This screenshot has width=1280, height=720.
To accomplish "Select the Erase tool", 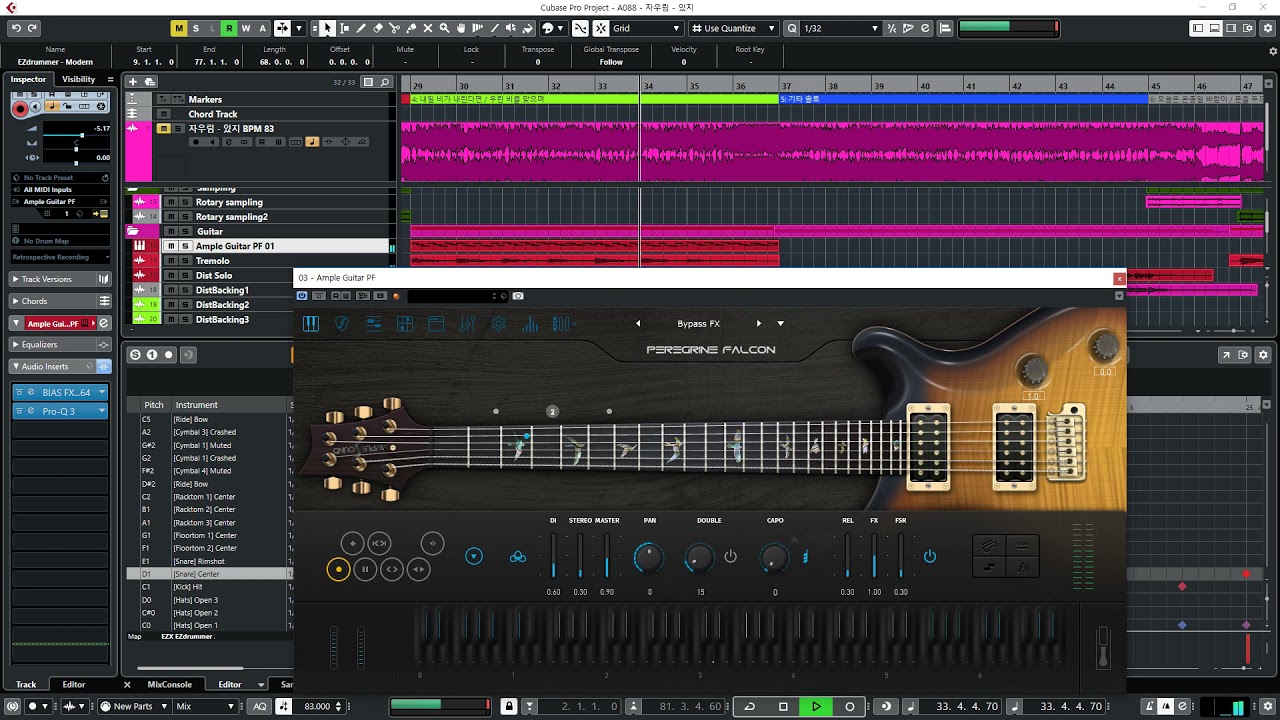I will point(378,28).
